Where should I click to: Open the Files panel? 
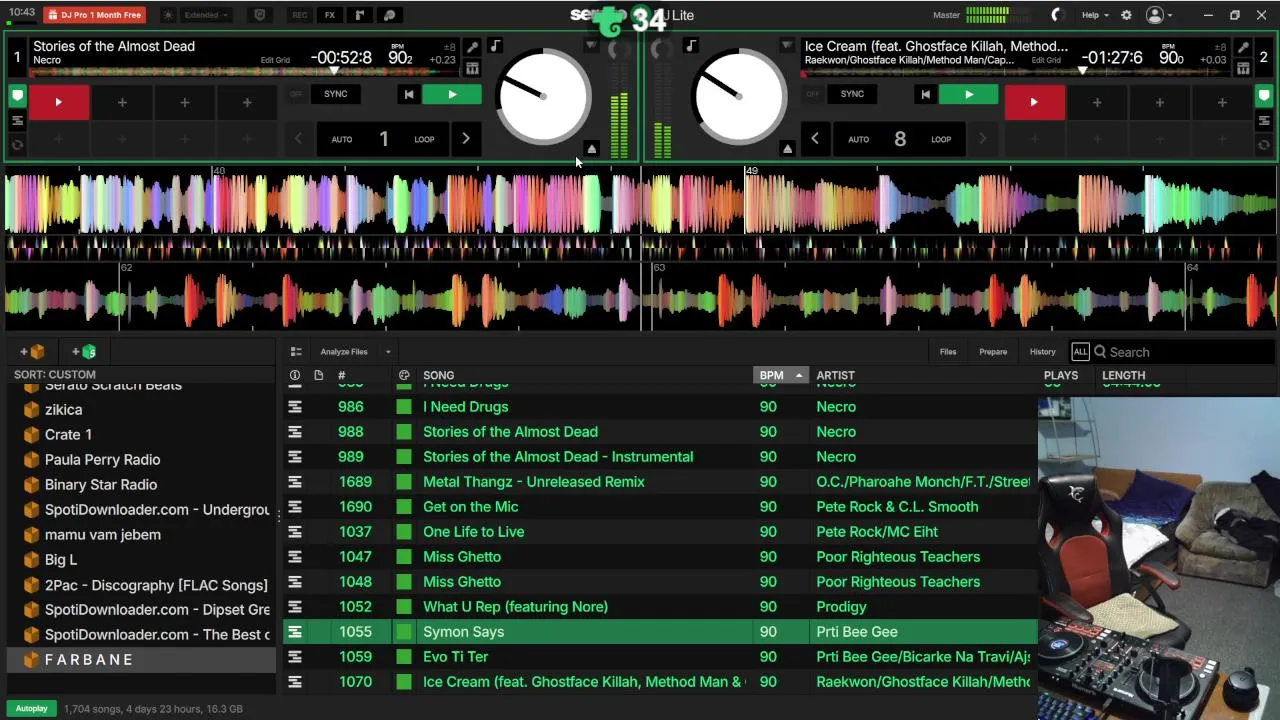948,352
